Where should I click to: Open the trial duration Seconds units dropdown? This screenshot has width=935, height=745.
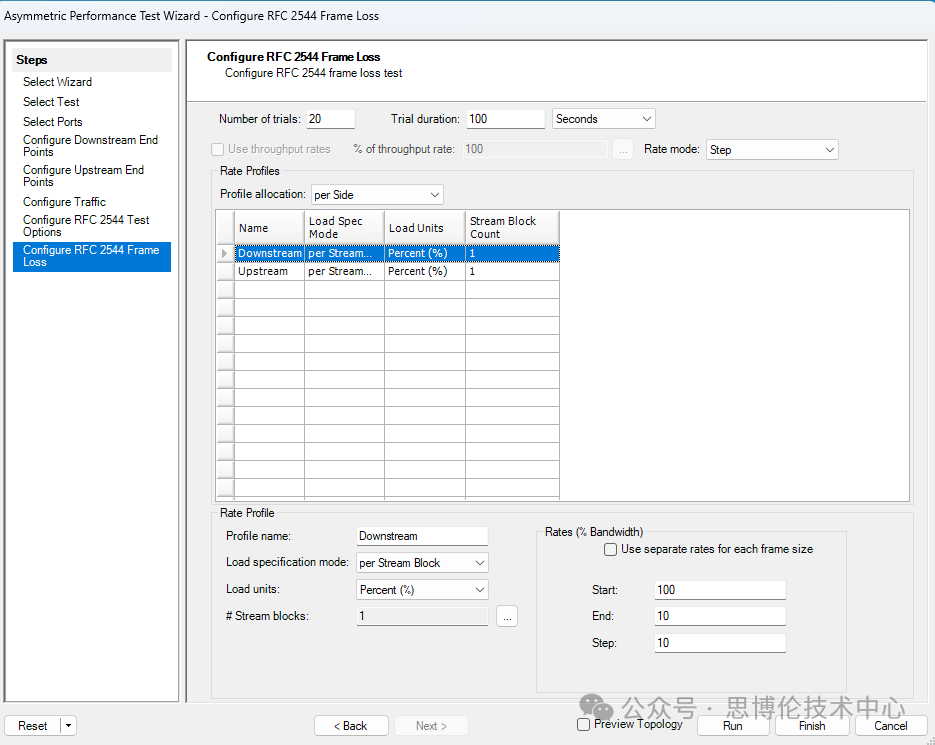pyautogui.click(x=603, y=119)
